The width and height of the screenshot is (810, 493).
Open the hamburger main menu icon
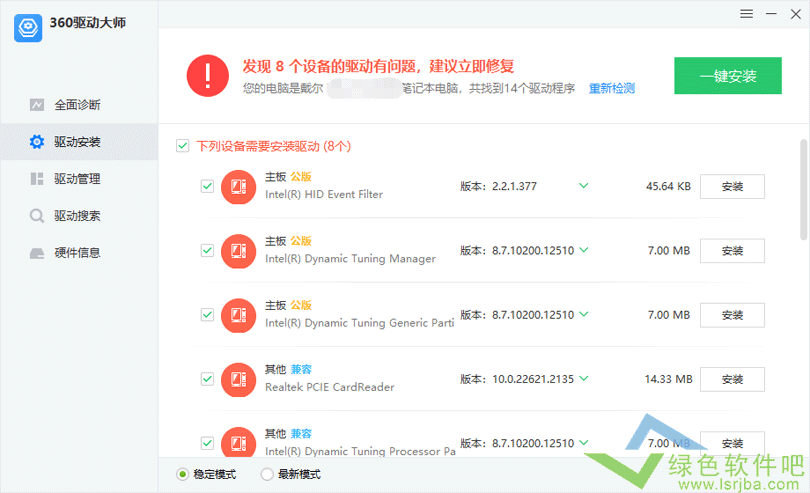click(746, 14)
